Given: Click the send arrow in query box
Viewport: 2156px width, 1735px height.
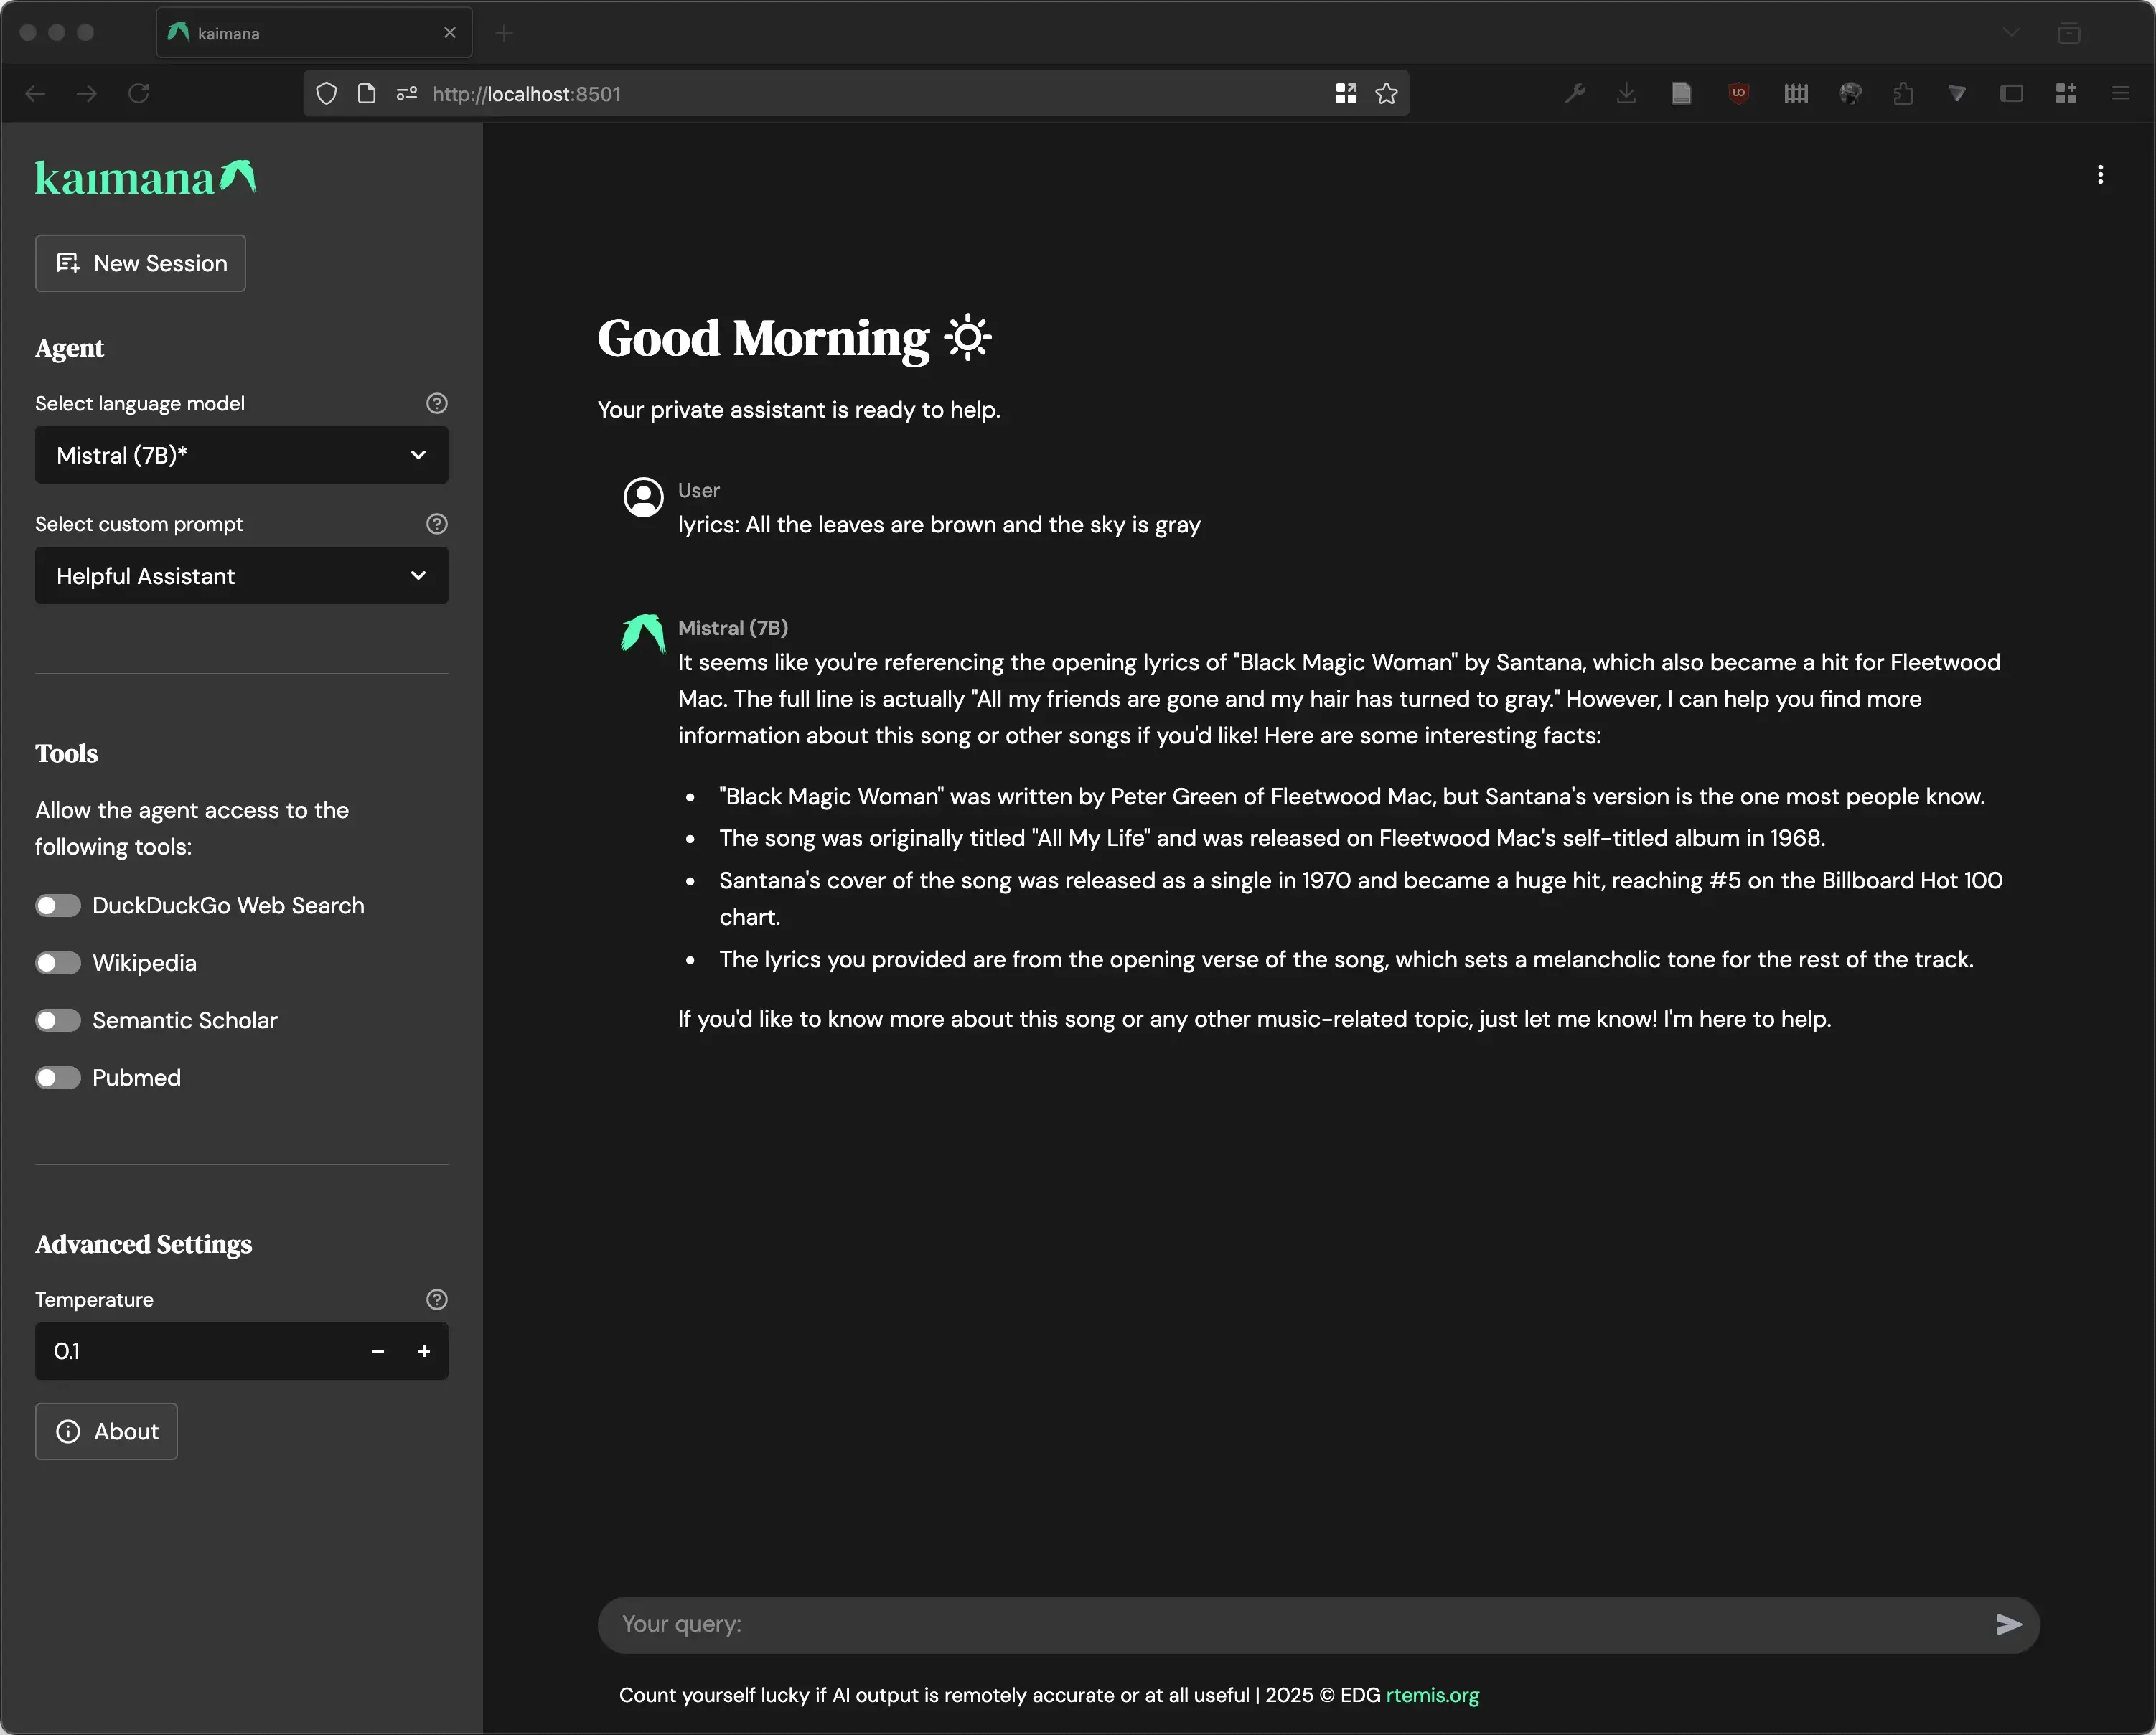Looking at the screenshot, I should pos(2008,1624).
